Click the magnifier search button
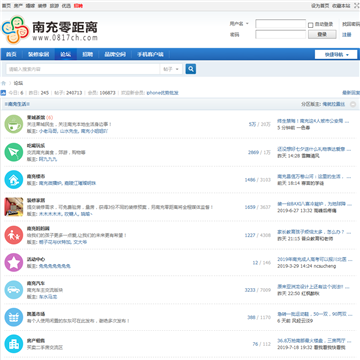Screen dimensions: 360x360 pos(191,69)
